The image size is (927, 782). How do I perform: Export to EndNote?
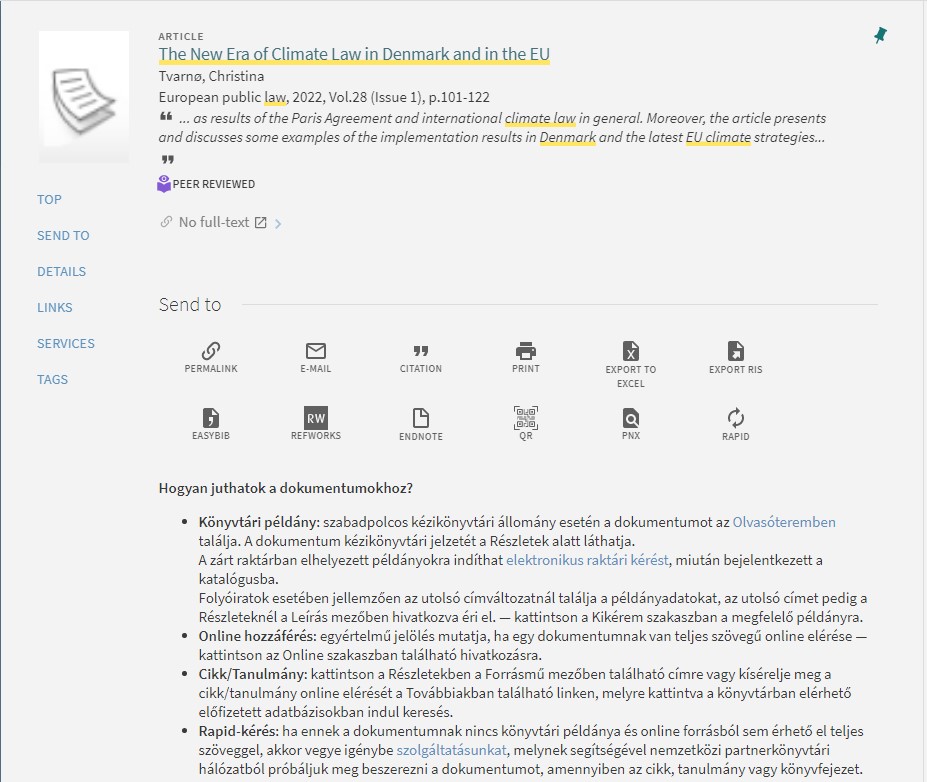421,419
